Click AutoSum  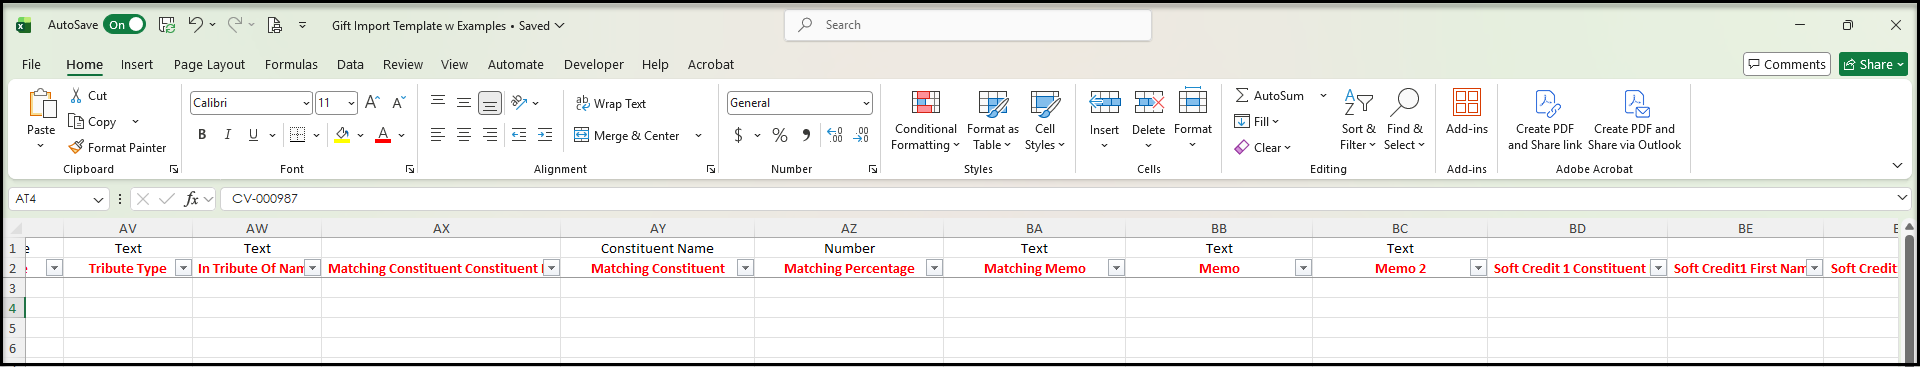point(1269,96)
